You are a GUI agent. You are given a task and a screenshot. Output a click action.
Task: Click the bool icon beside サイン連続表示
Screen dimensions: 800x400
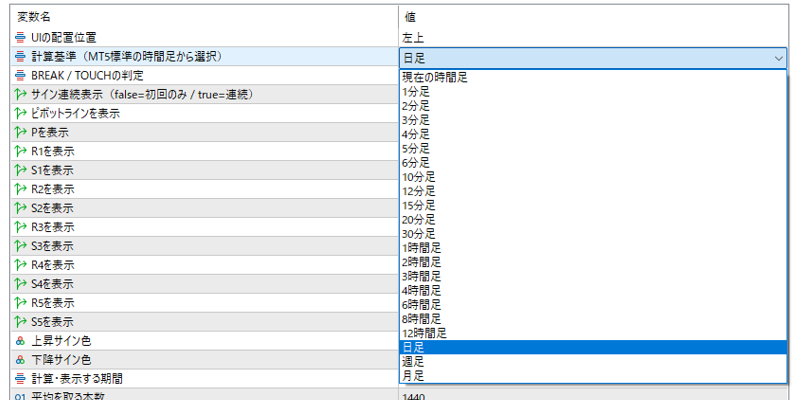pyautogui.click(x=20, y=94)
